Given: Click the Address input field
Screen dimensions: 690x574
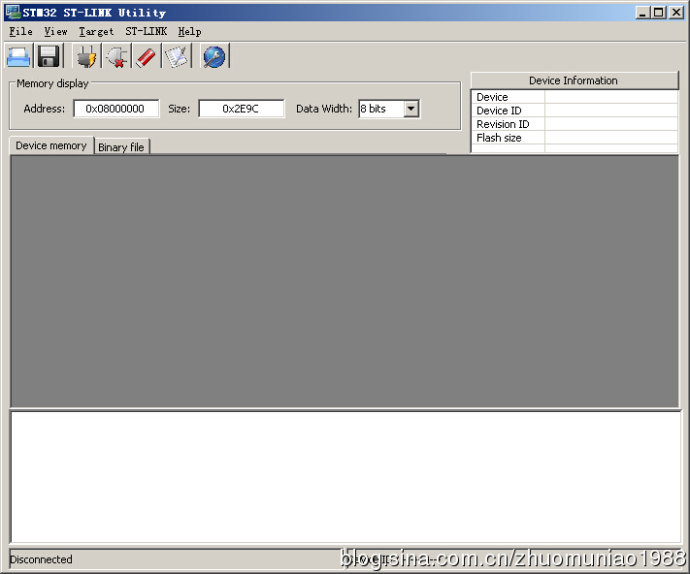Looking at the screenshot, I should click(116, 109).
